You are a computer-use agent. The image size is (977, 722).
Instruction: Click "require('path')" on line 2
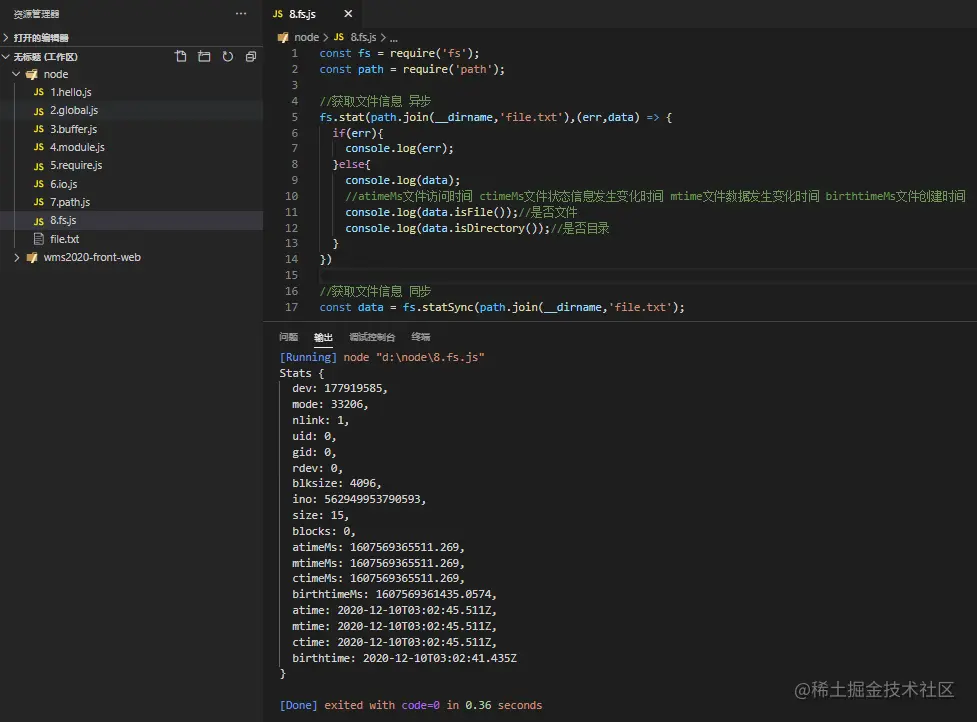[450, 69]
